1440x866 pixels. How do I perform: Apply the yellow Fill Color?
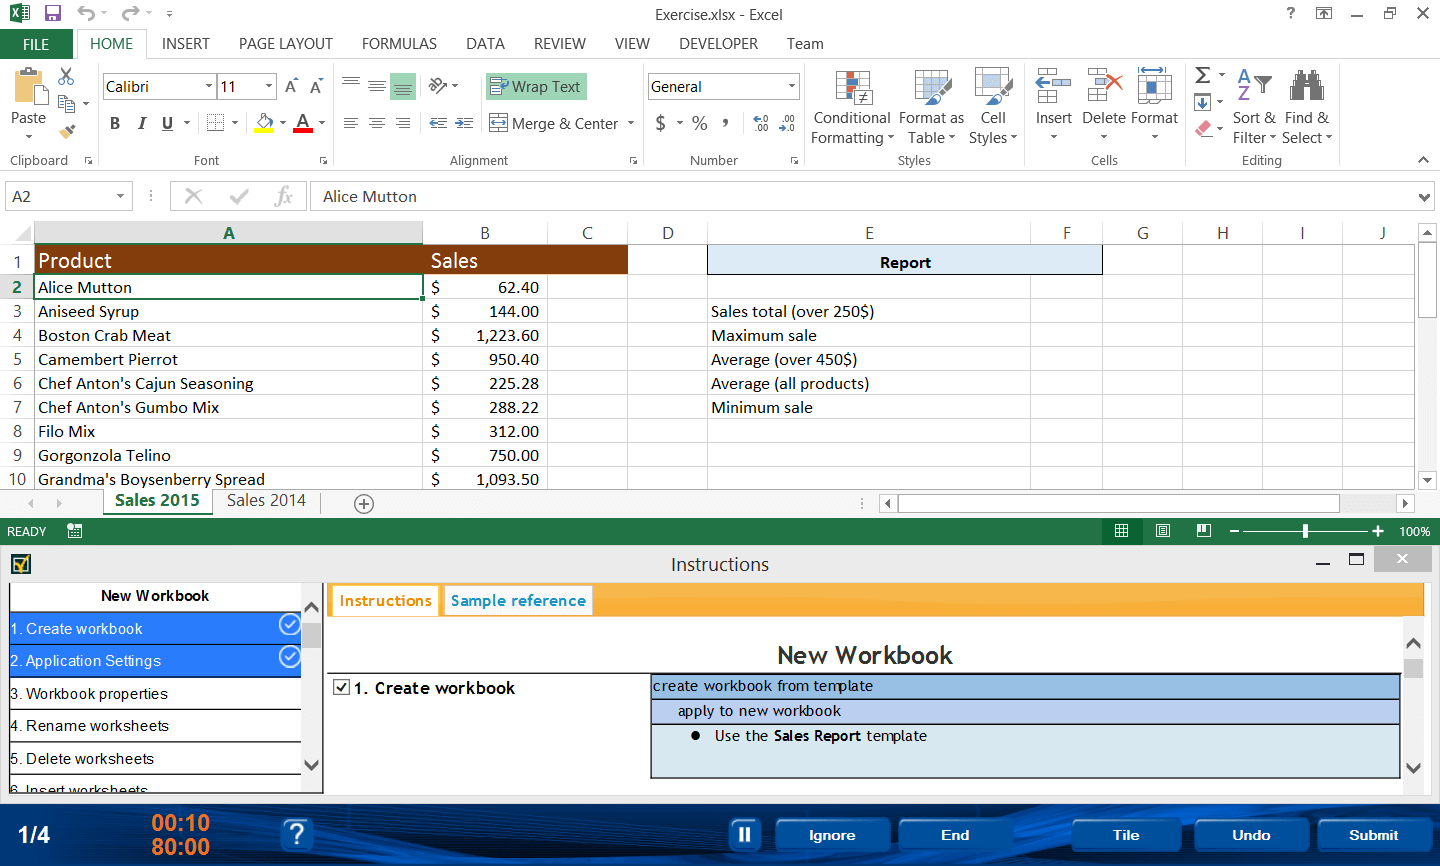pyautogui.click(x=264, y=123)
